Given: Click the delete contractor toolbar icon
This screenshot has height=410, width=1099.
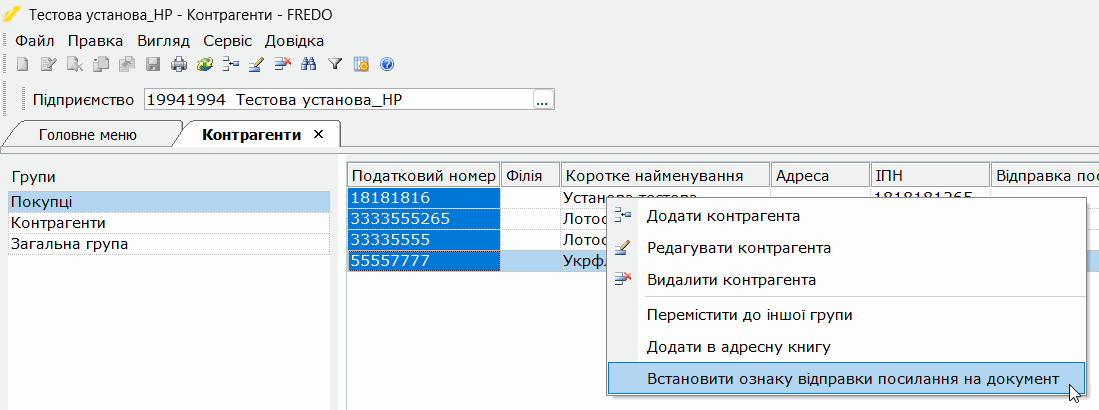Looking at the screenshot, I should coord(282,64).
